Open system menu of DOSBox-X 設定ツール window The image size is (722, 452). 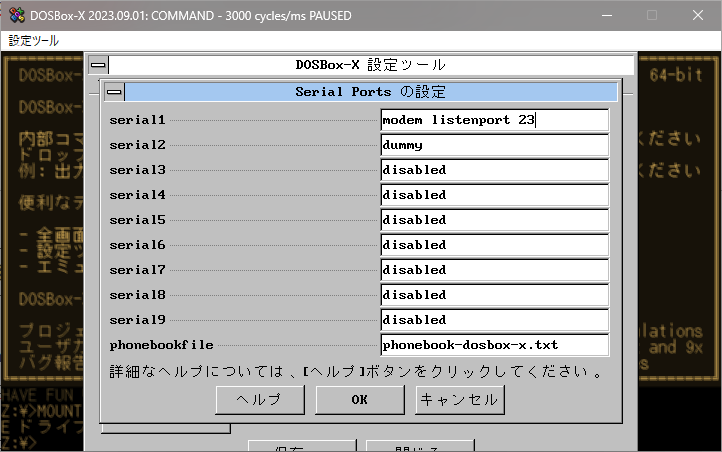[x=98, y=65]
